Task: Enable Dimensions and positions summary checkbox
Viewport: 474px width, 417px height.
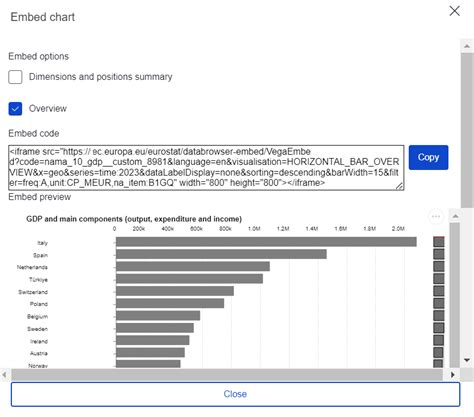Action: [x=15, y=77]
